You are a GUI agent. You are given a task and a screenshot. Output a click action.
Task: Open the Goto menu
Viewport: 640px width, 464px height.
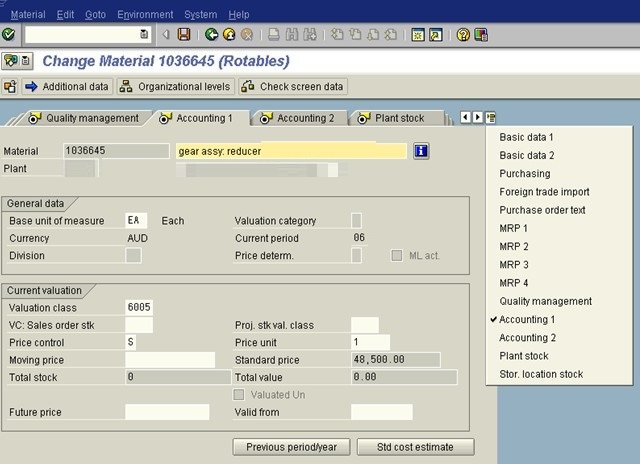tap(95, 15)
